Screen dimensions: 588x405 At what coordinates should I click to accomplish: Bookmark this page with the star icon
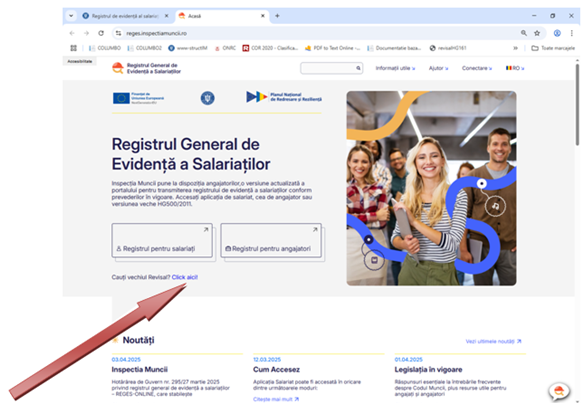537,33
